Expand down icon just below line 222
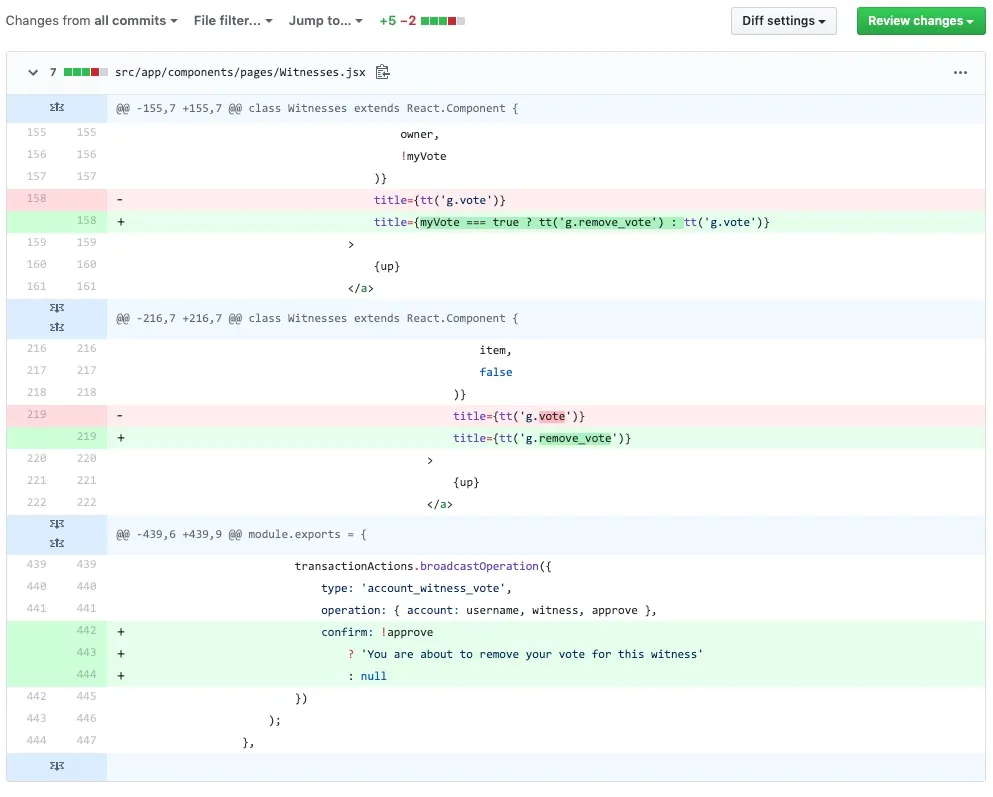The height and width of the screenshot is (797, 993). 57,524
